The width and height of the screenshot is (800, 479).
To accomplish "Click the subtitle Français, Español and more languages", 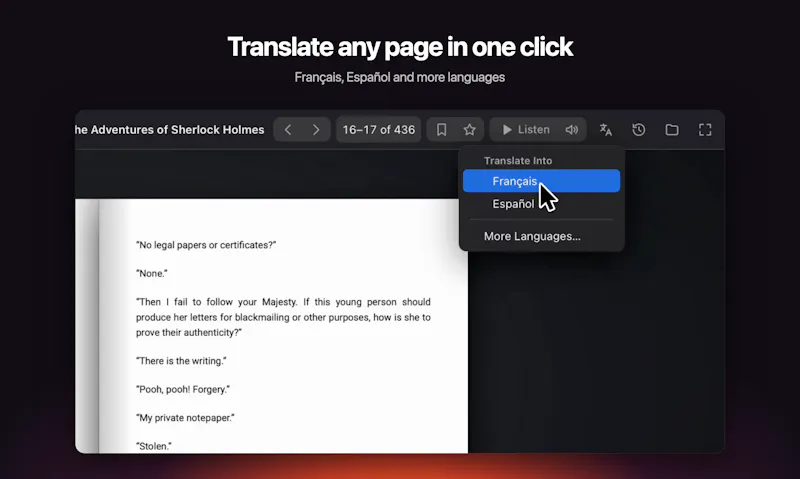I will (x=399, y=77).
